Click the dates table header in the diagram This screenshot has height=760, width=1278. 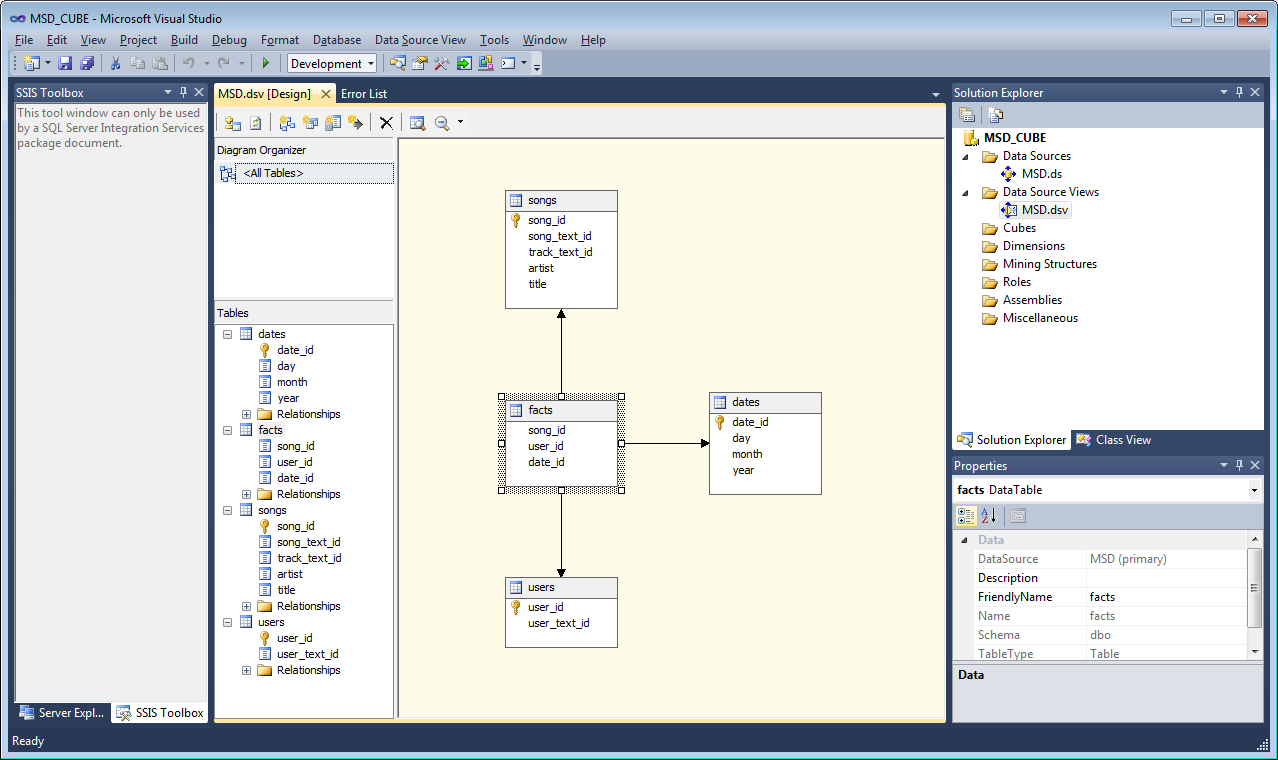pos(765,403)
